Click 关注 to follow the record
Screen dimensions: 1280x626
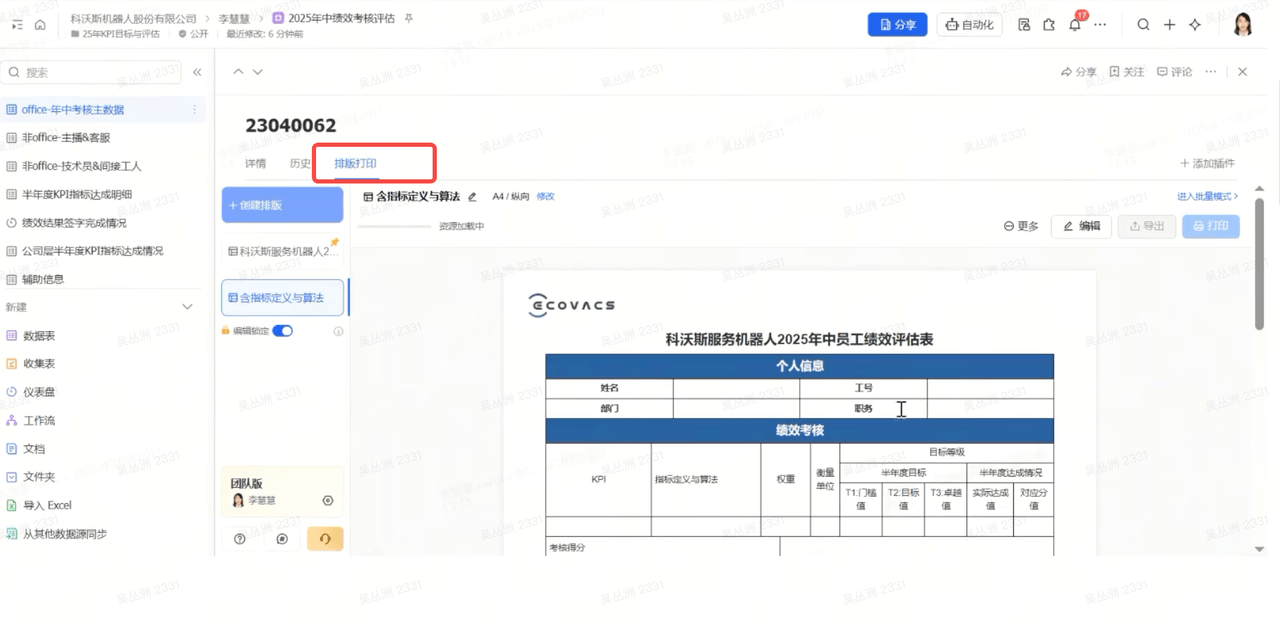1126,72
